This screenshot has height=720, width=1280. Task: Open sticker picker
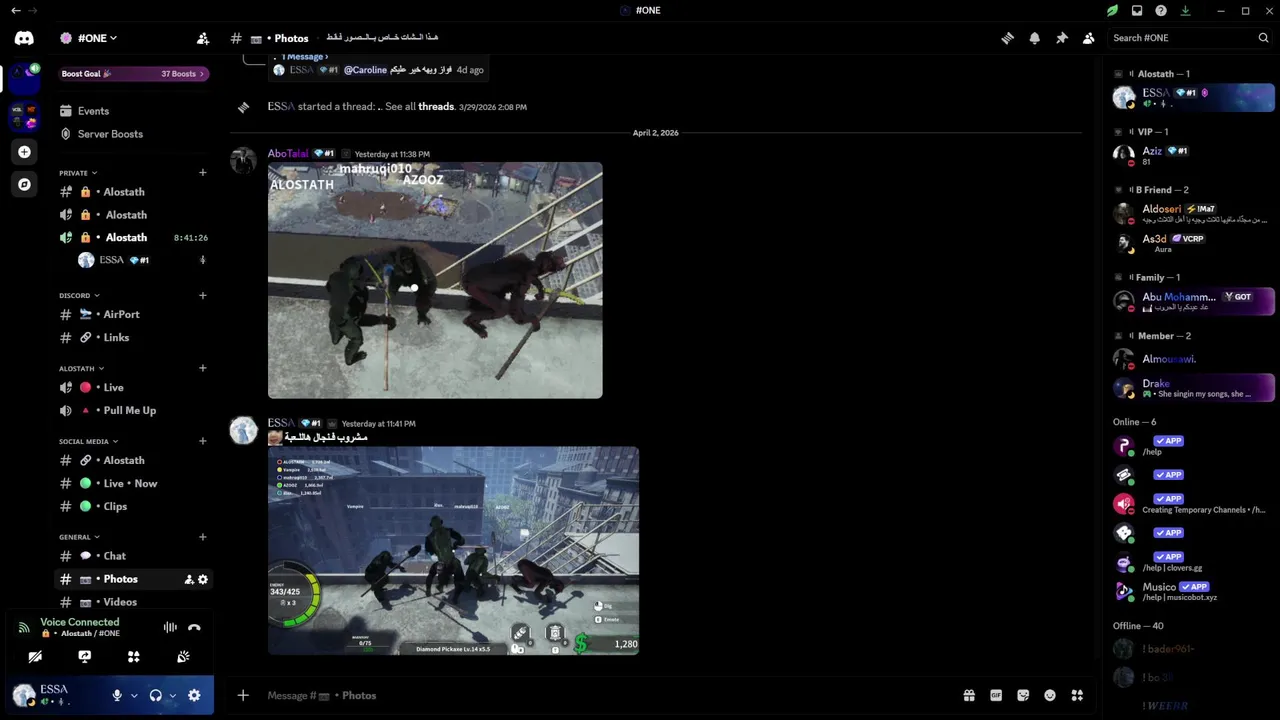pyautogui.click(x=1023, y=695)
